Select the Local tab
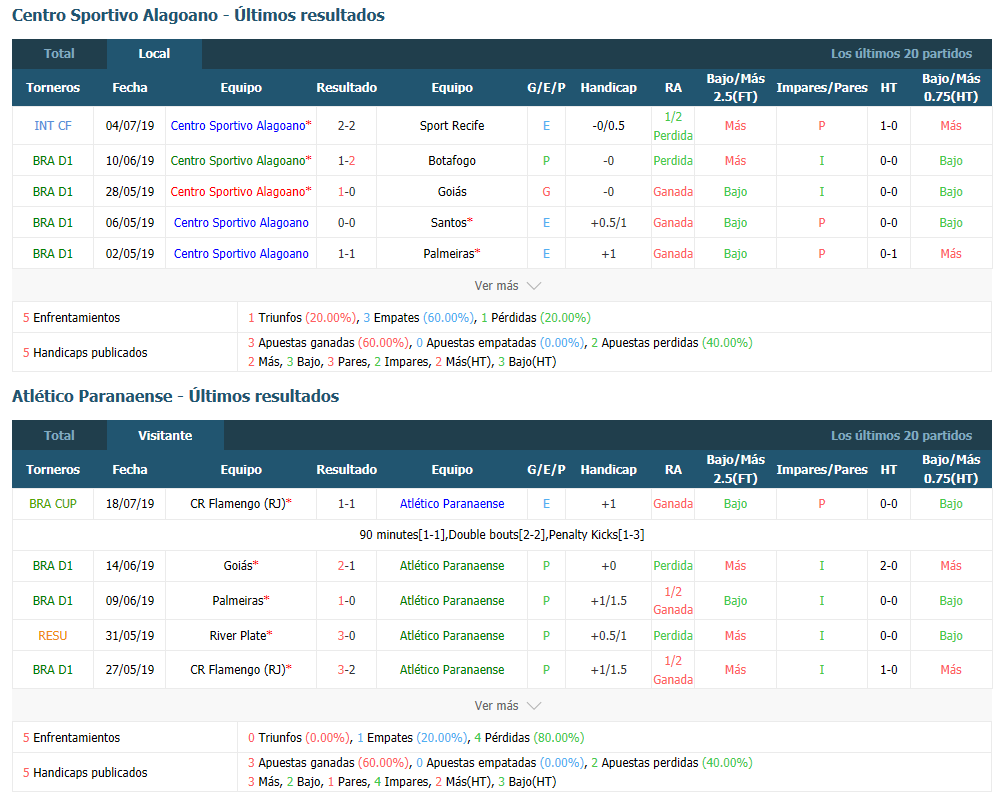 coord(154,54)
